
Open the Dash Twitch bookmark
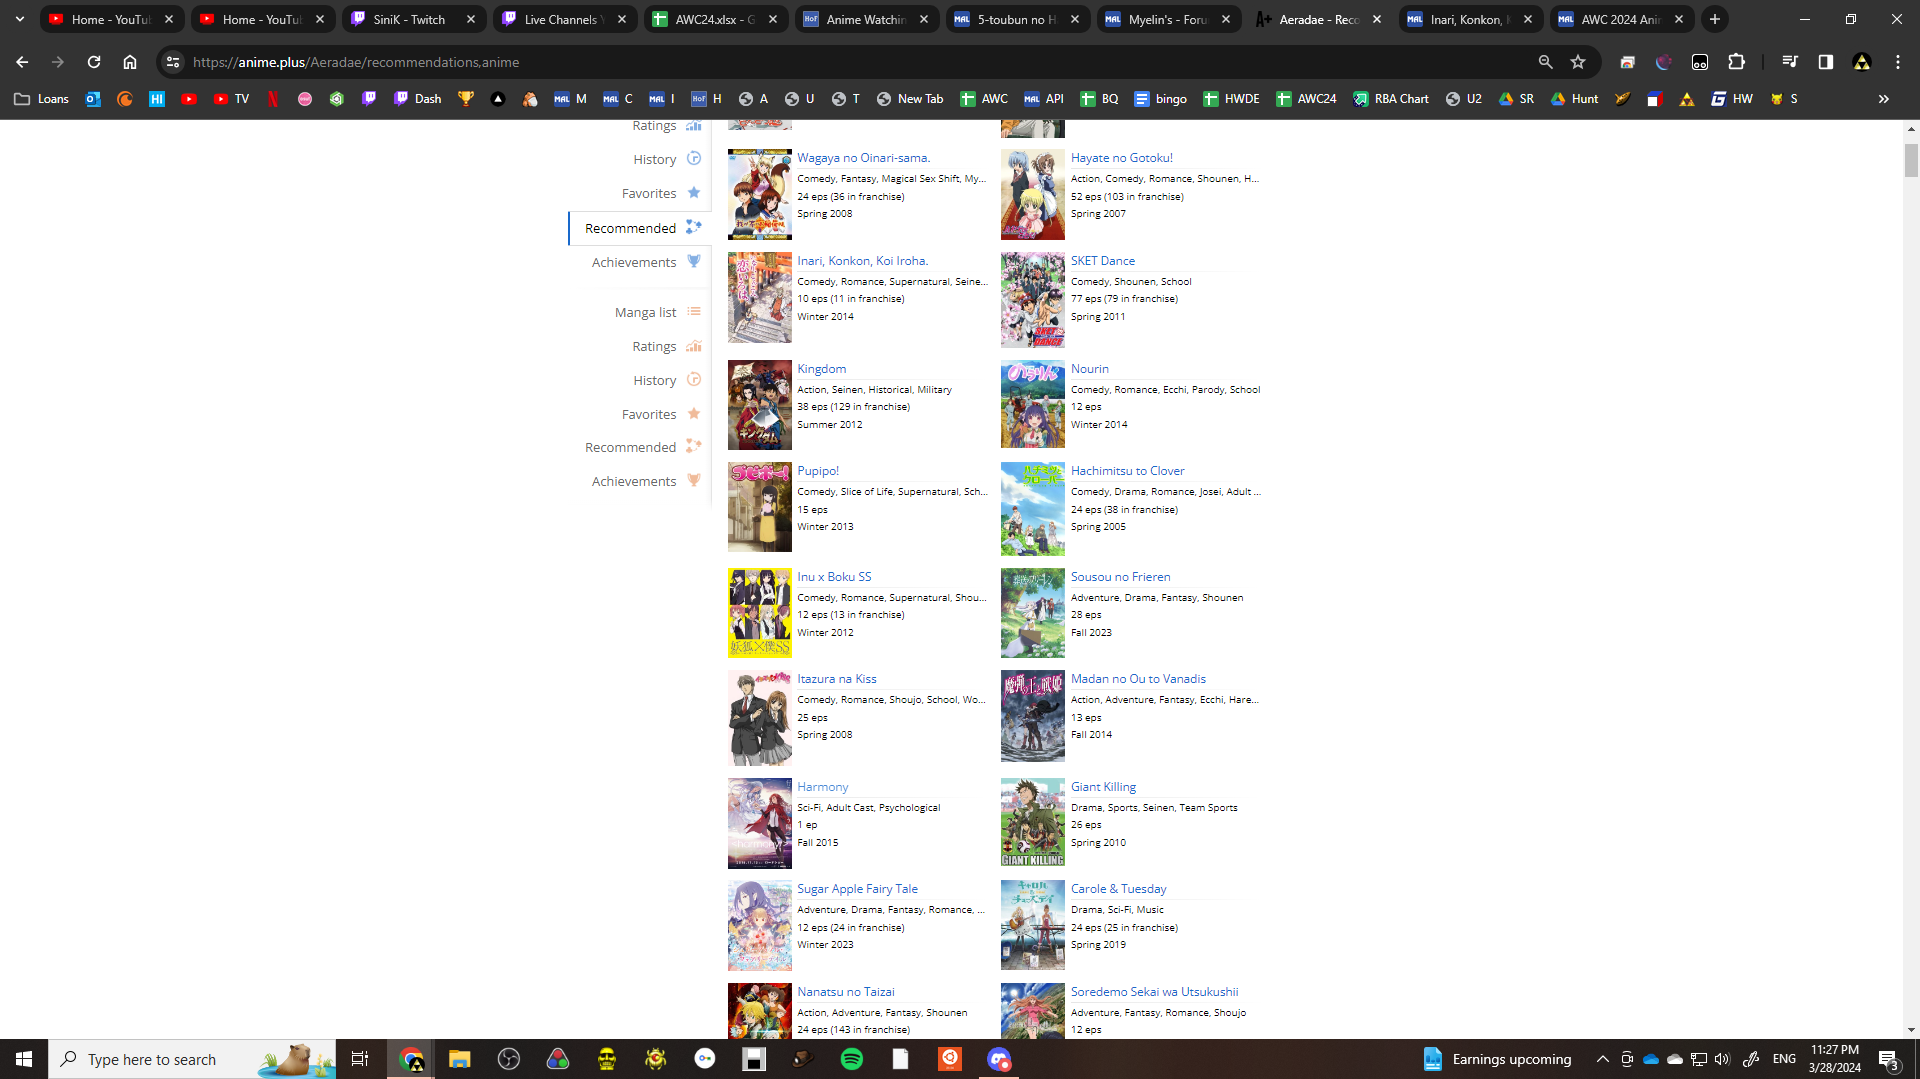click(x=418, y=99)
